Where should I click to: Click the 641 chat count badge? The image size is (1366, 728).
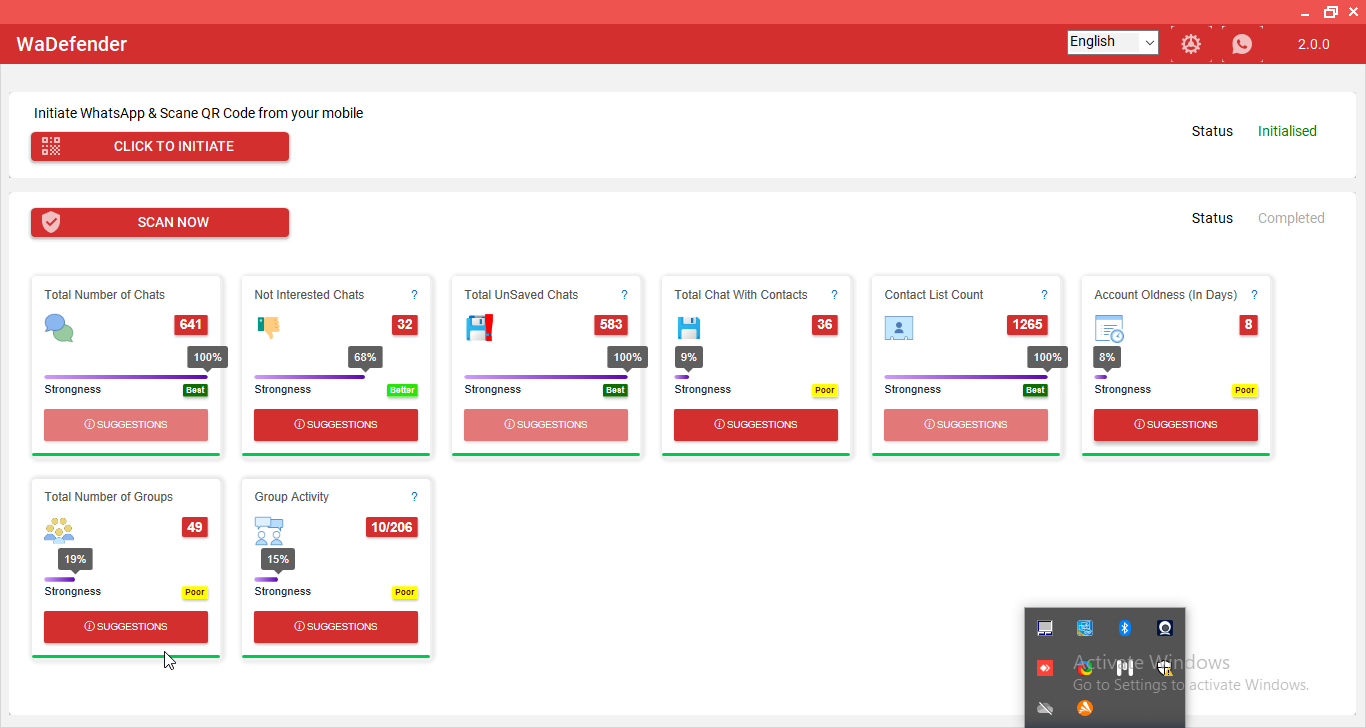[191, 325]
